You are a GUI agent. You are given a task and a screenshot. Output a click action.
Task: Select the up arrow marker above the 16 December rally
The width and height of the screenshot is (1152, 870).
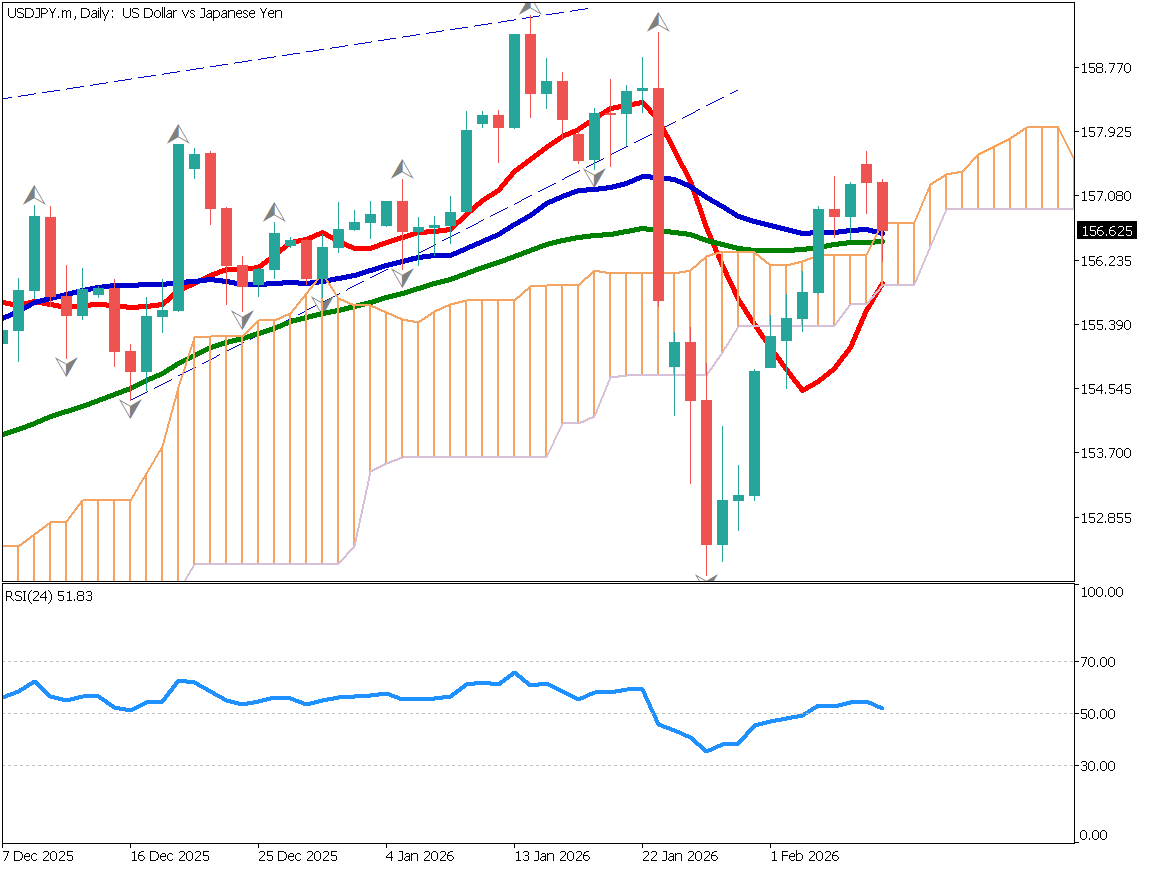point(177,136)
